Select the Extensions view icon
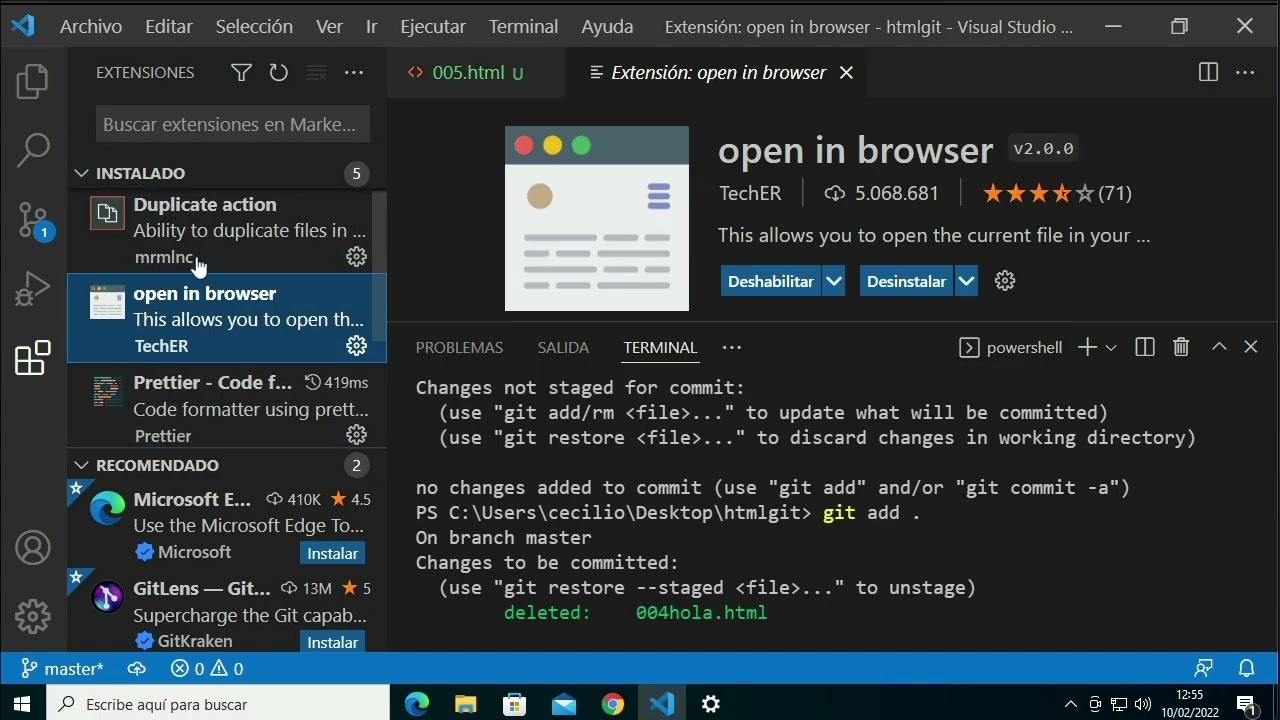The width and height of the screenshot is (1280, 720). tap(33, 358)
